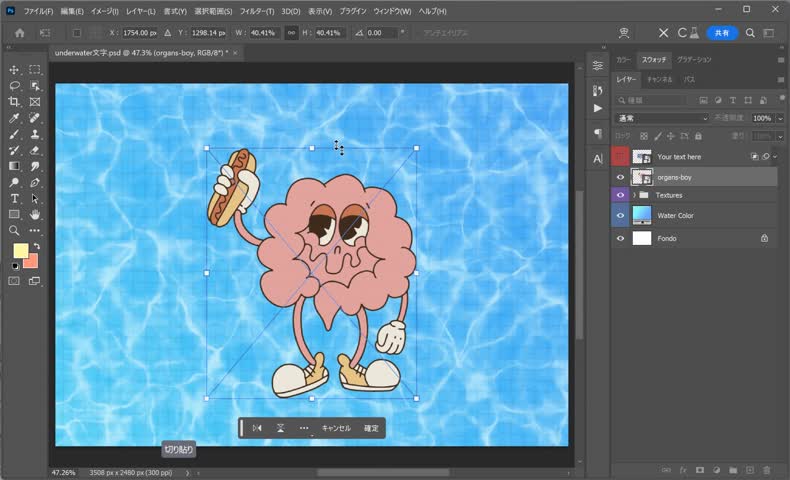Screen dimensions: 790x480
Task: Click the yellow foreground color swatch
Action: [x=20, y=251]
